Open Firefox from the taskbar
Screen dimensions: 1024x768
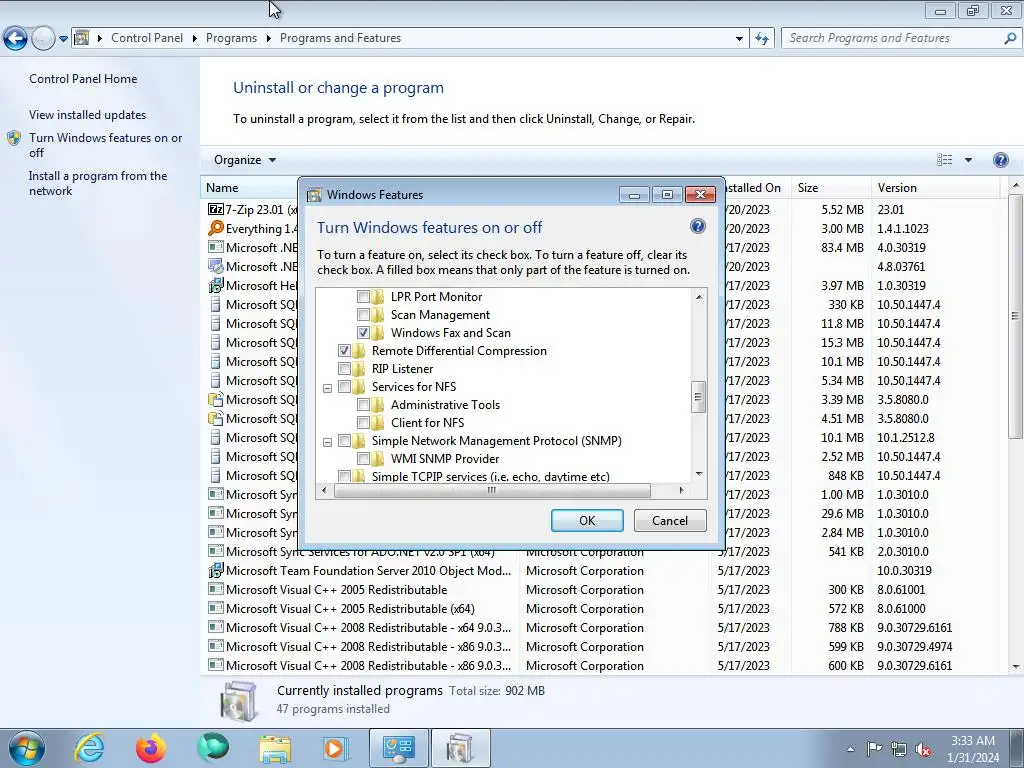click(x=150, y=749)
